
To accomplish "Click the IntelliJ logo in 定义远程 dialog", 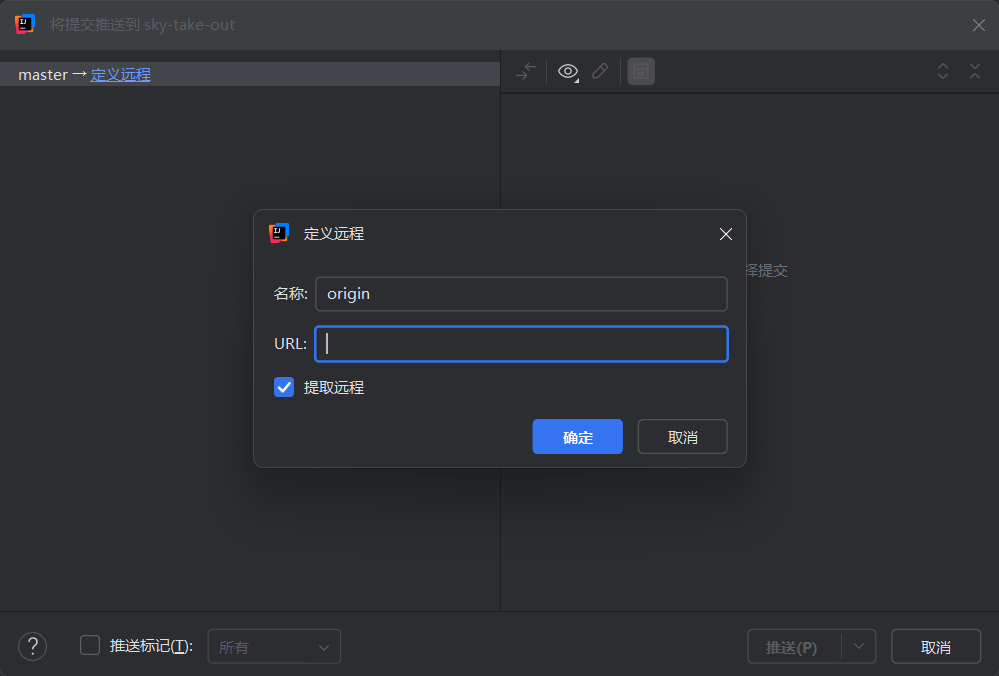I will 279,233.
